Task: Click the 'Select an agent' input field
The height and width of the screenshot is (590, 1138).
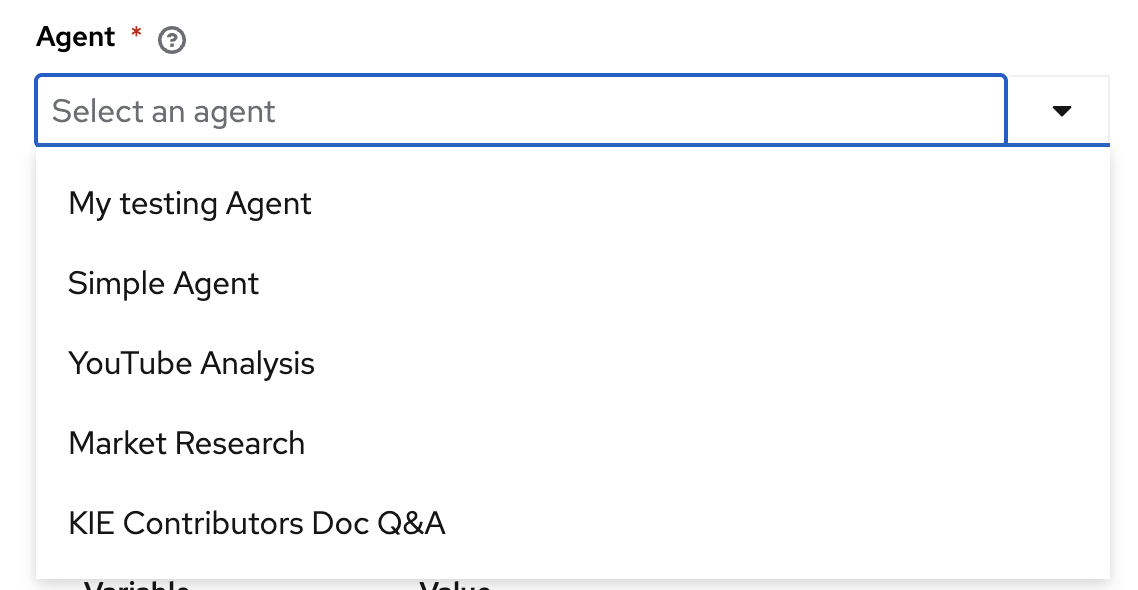Action: [x=520, y=111]
